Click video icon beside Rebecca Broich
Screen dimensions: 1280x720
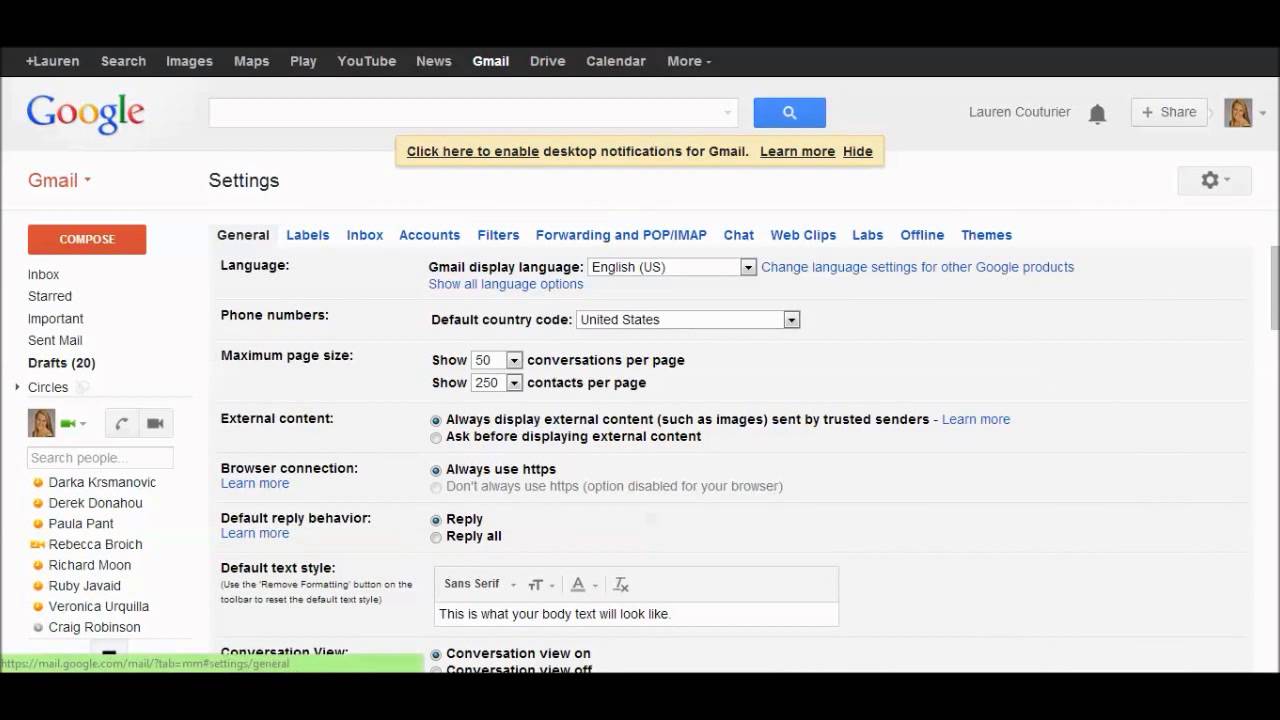pyautogui.click(x=38, y=545)
